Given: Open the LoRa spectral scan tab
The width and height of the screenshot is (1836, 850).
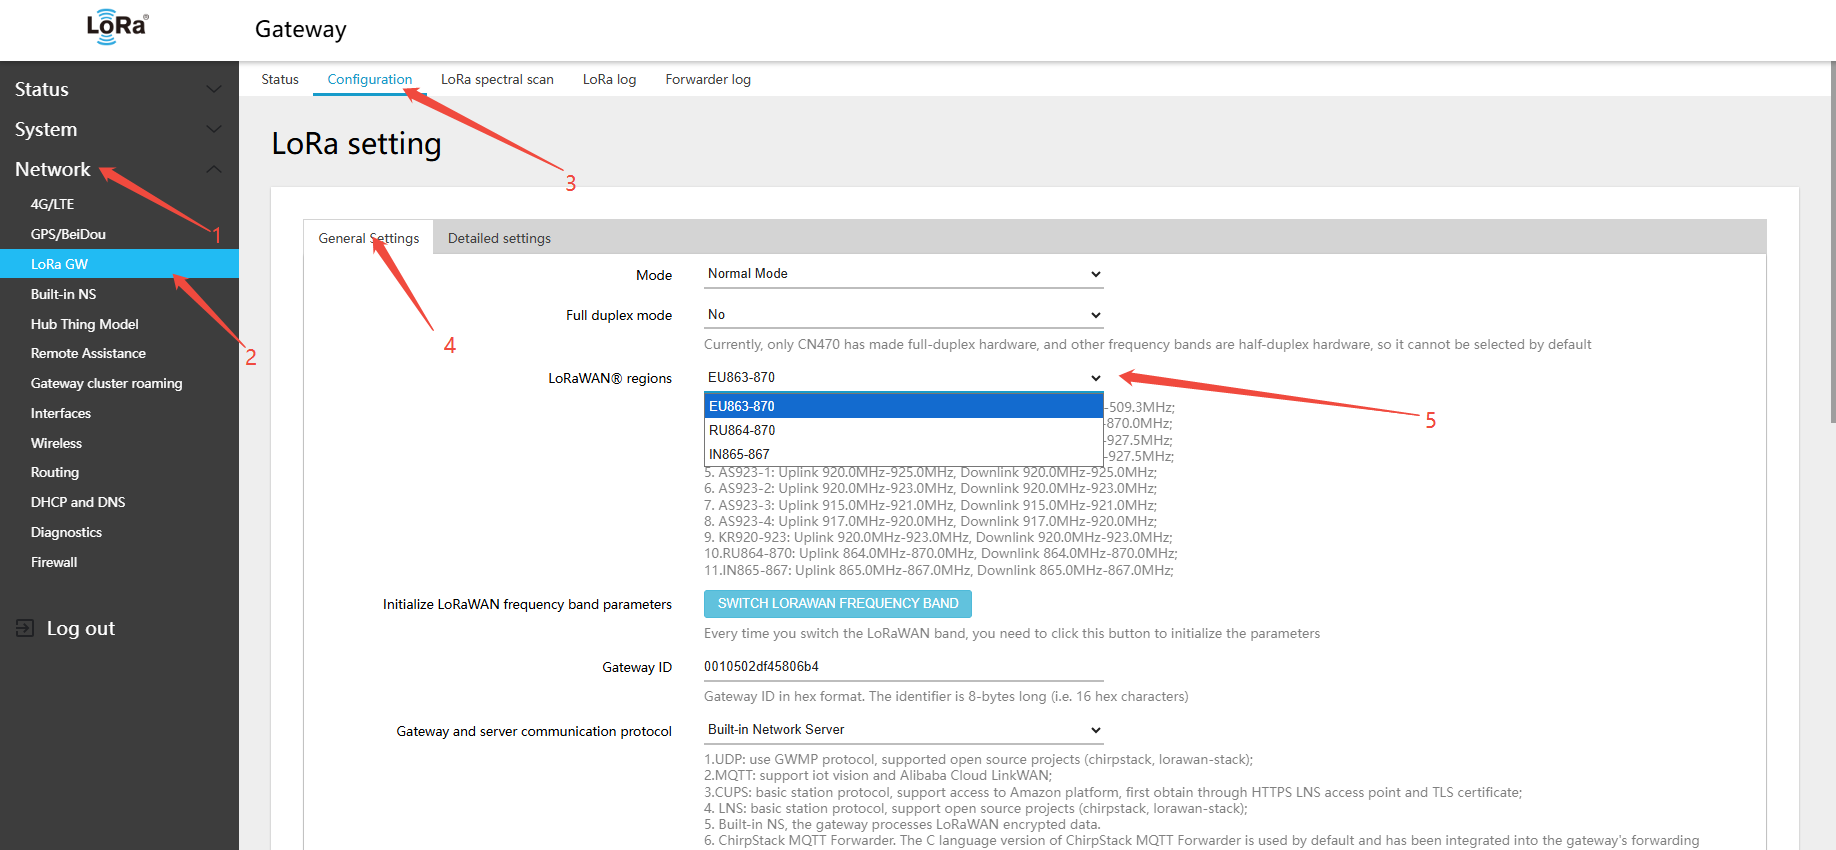Looking at the screenshot, I should (497, 79).
